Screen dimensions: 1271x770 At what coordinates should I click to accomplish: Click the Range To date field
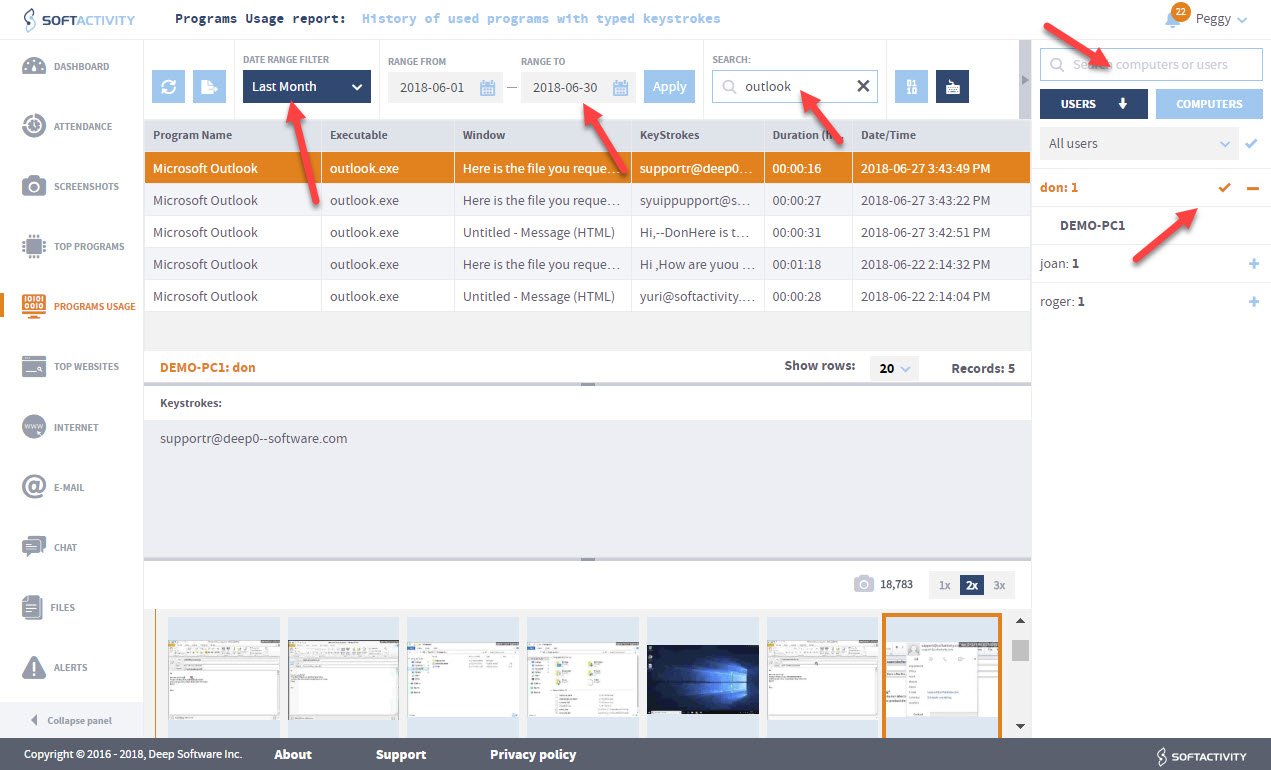tap(577, 87)
